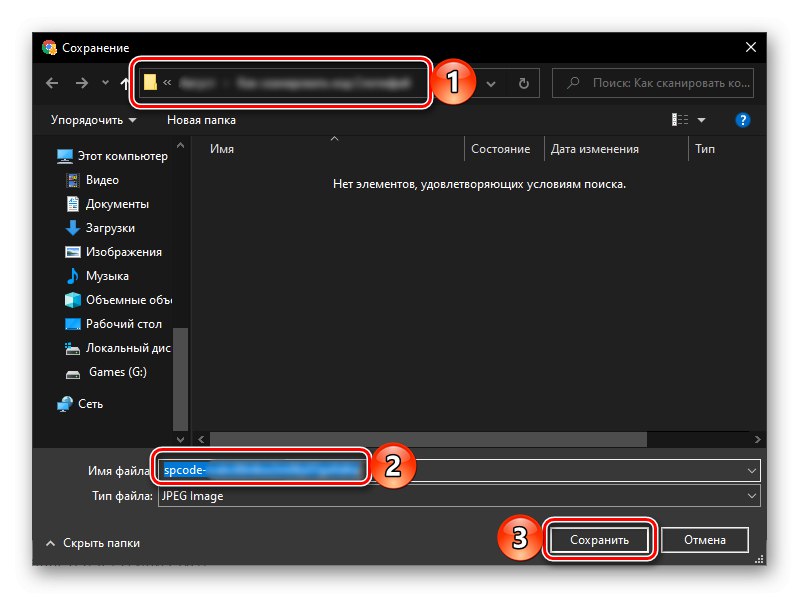Go back with the left arrow
The image size is (799, 598).
(52, 83)
